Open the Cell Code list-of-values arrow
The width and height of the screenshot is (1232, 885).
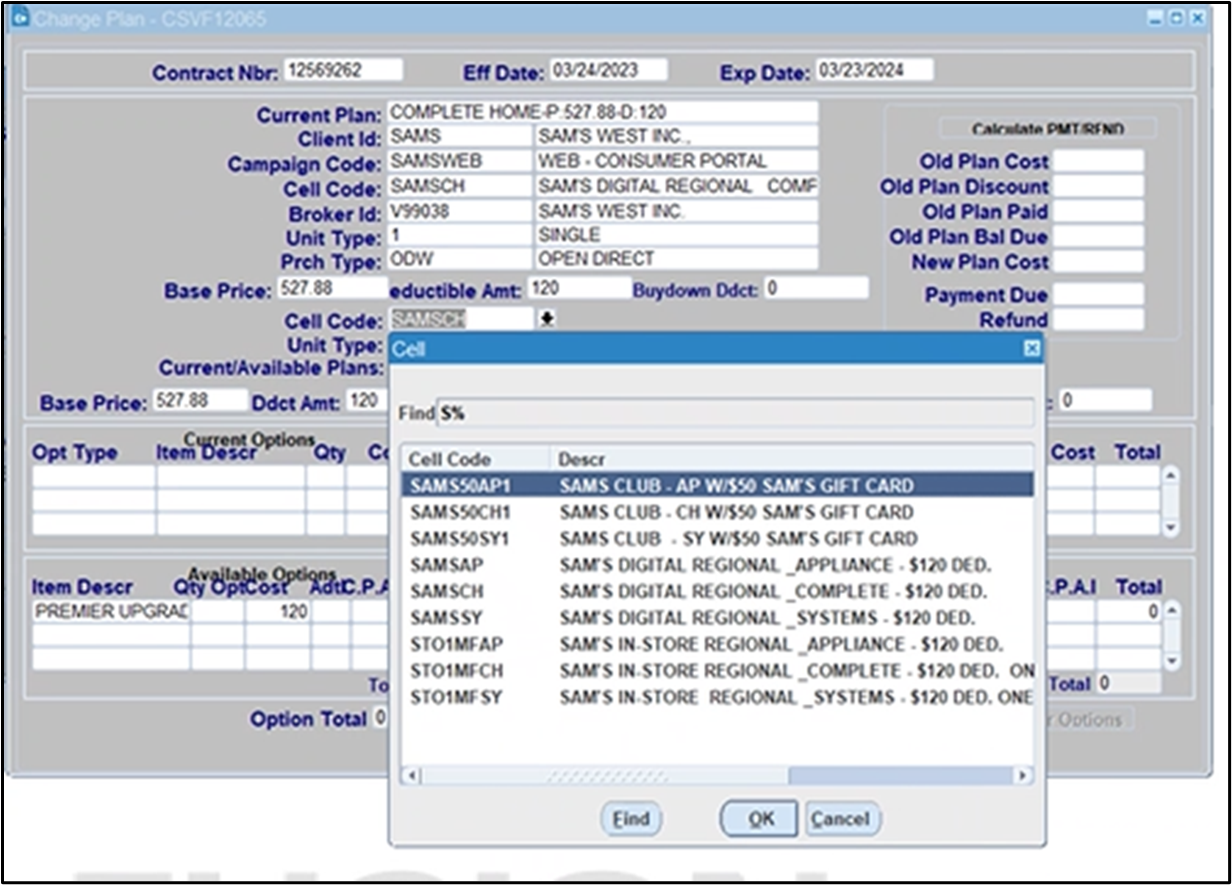click(x=548, y=319)
